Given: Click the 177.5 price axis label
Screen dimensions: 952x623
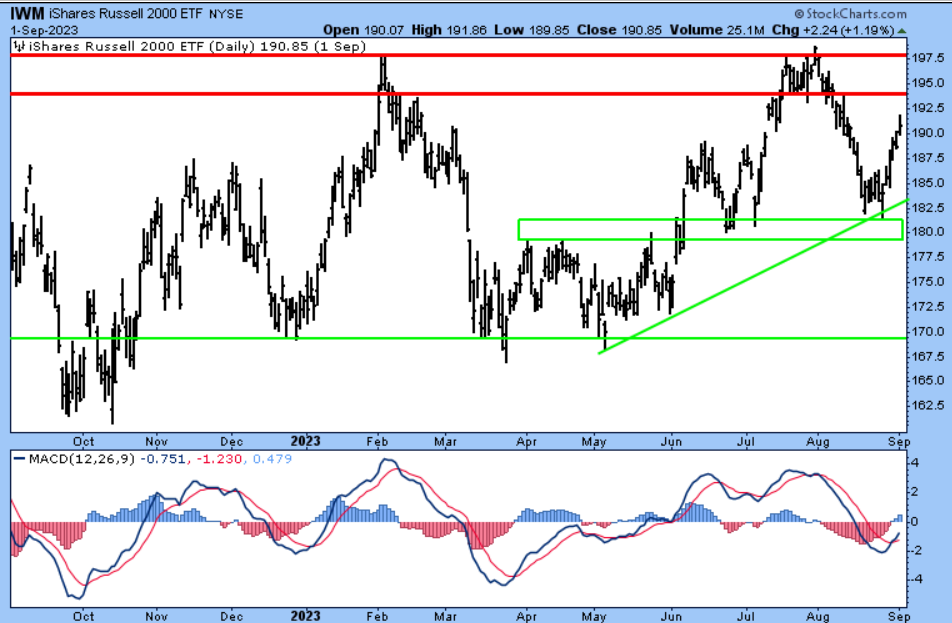Looking at the screenshot, I should pos(929,257).
